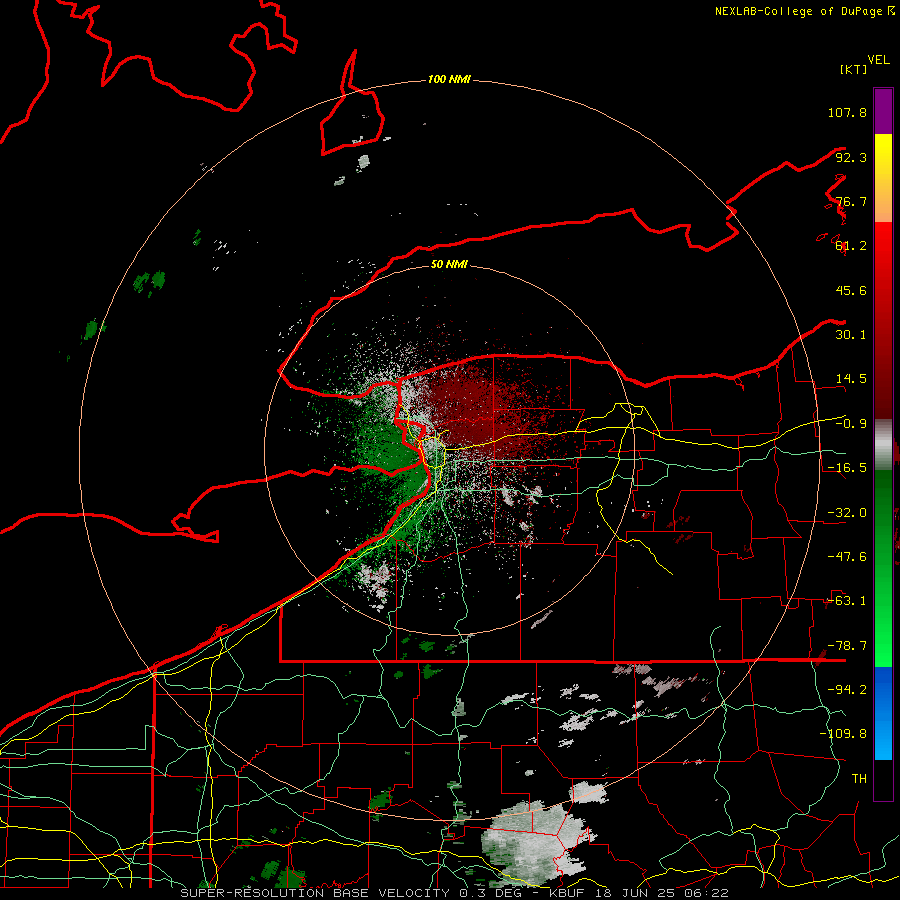Image resolution: width=900 pixels, height=900 pixels.
Task: Select the light cyan color bar segment
Action: click(x=883, y=739)
